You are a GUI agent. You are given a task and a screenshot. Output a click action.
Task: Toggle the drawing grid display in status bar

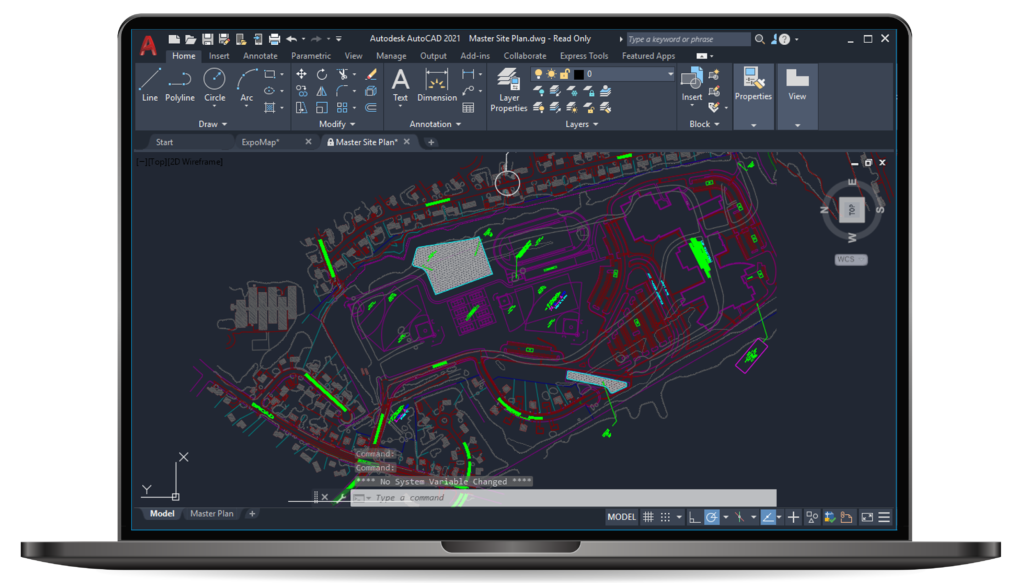(x=649, y=517)
